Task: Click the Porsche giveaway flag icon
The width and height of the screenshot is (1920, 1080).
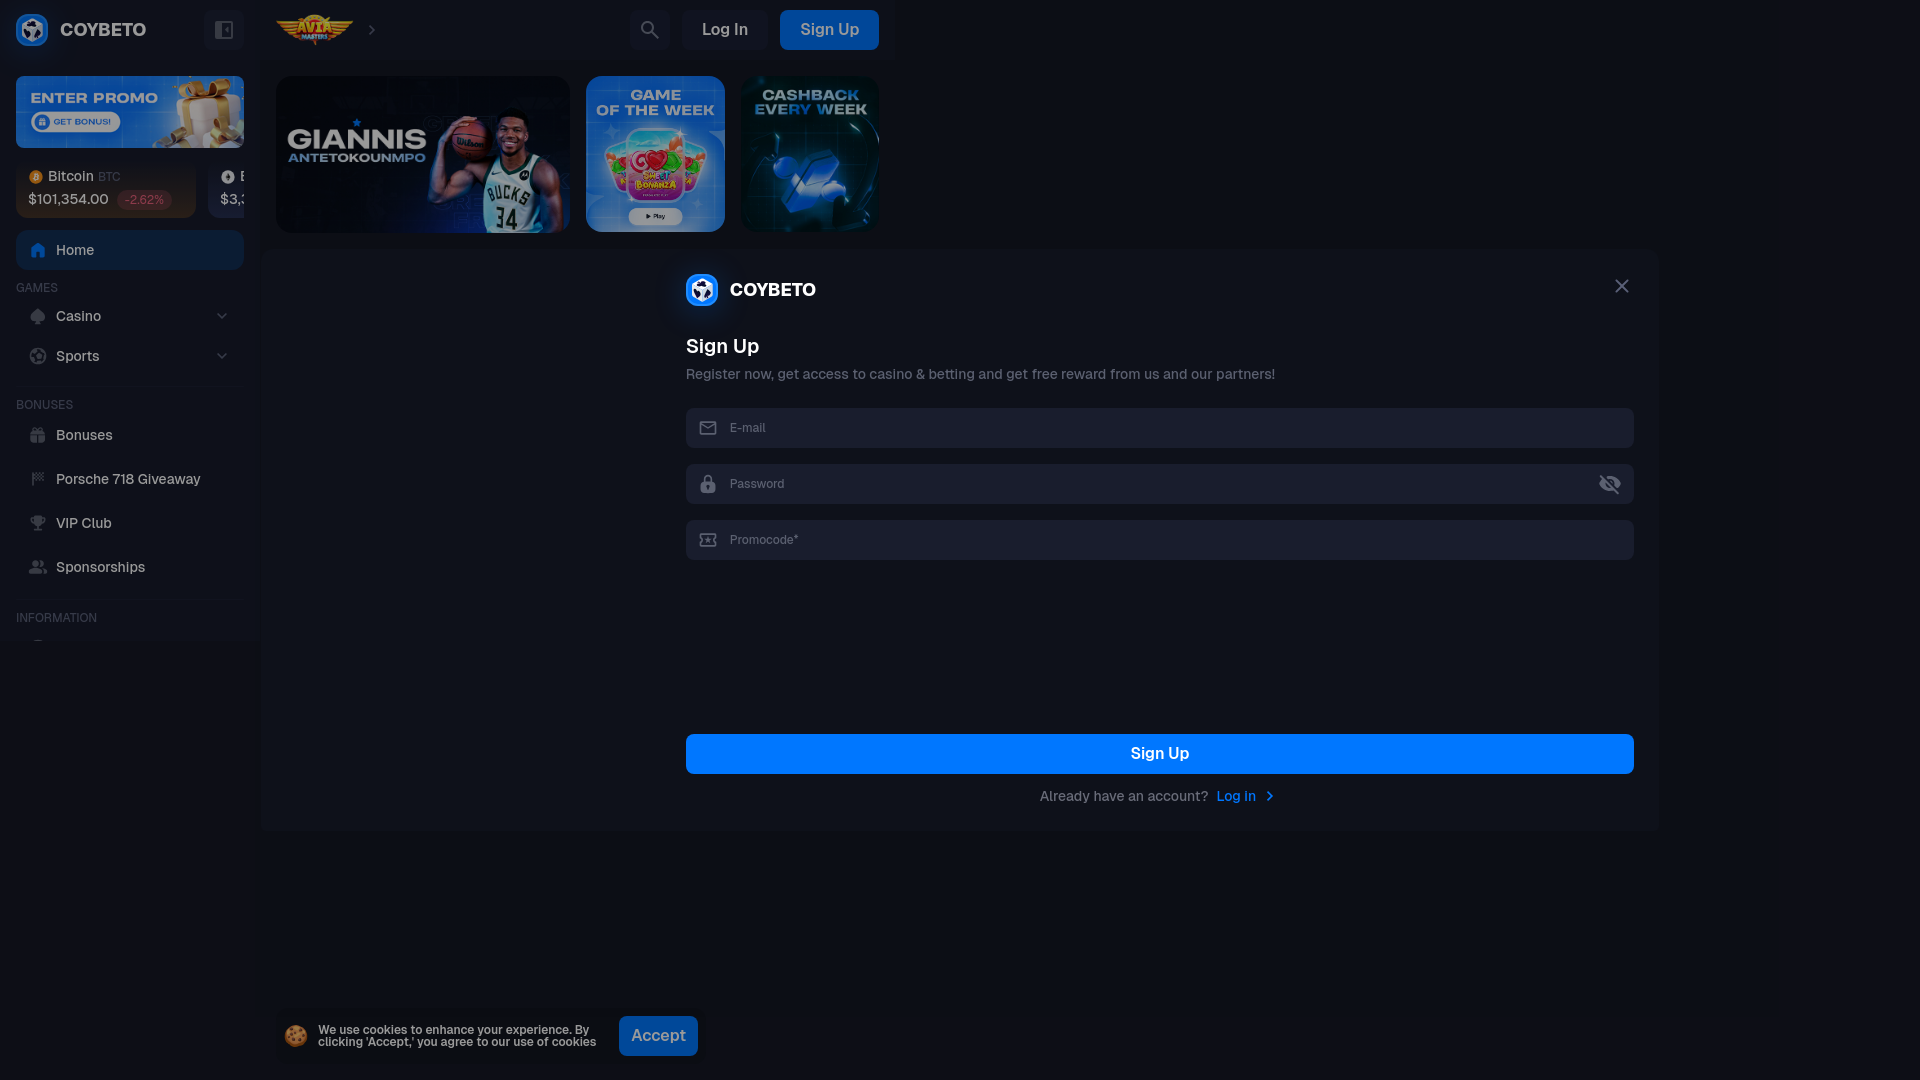Action: 38,479
